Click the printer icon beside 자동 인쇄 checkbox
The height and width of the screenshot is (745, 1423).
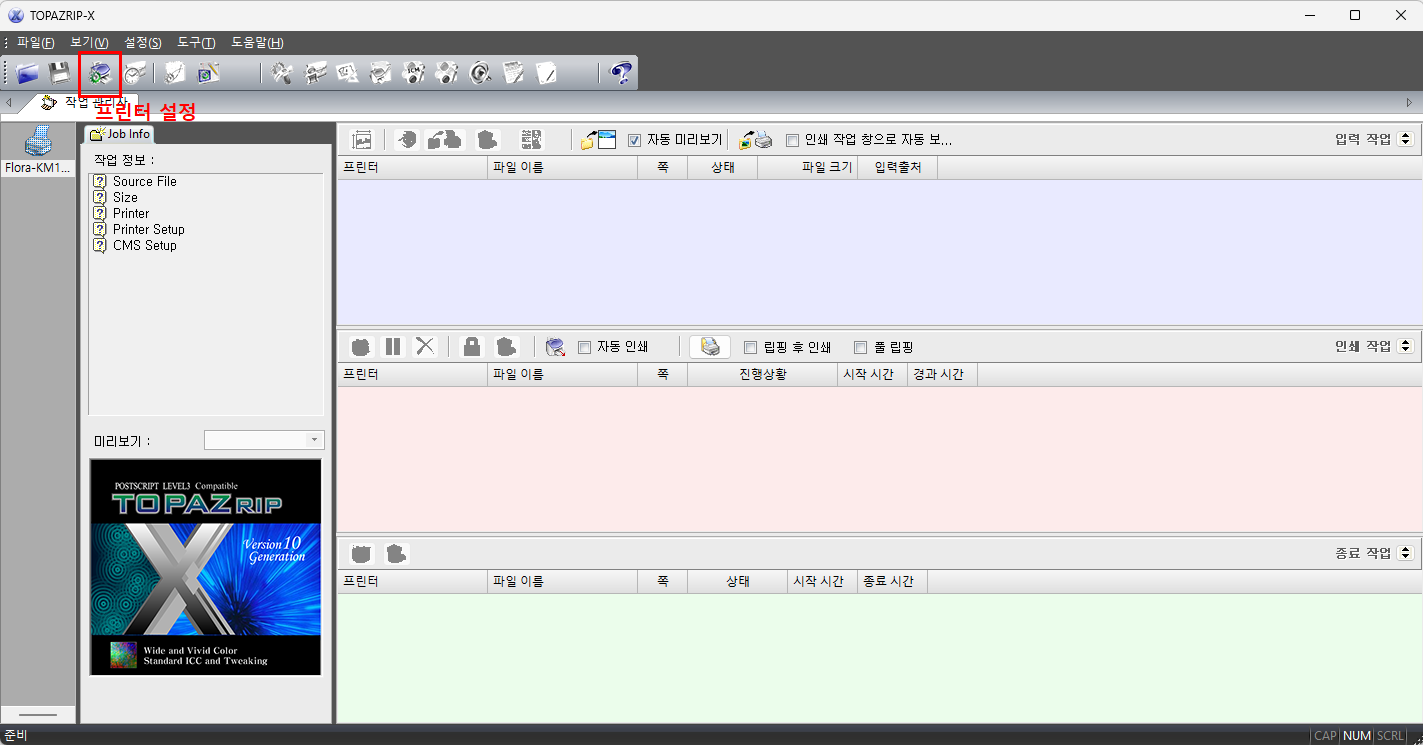click(555, 347)
